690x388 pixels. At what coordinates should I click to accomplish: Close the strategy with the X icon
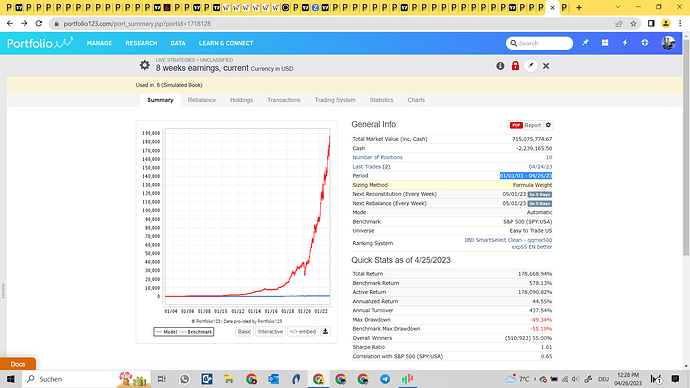(546, 66)
